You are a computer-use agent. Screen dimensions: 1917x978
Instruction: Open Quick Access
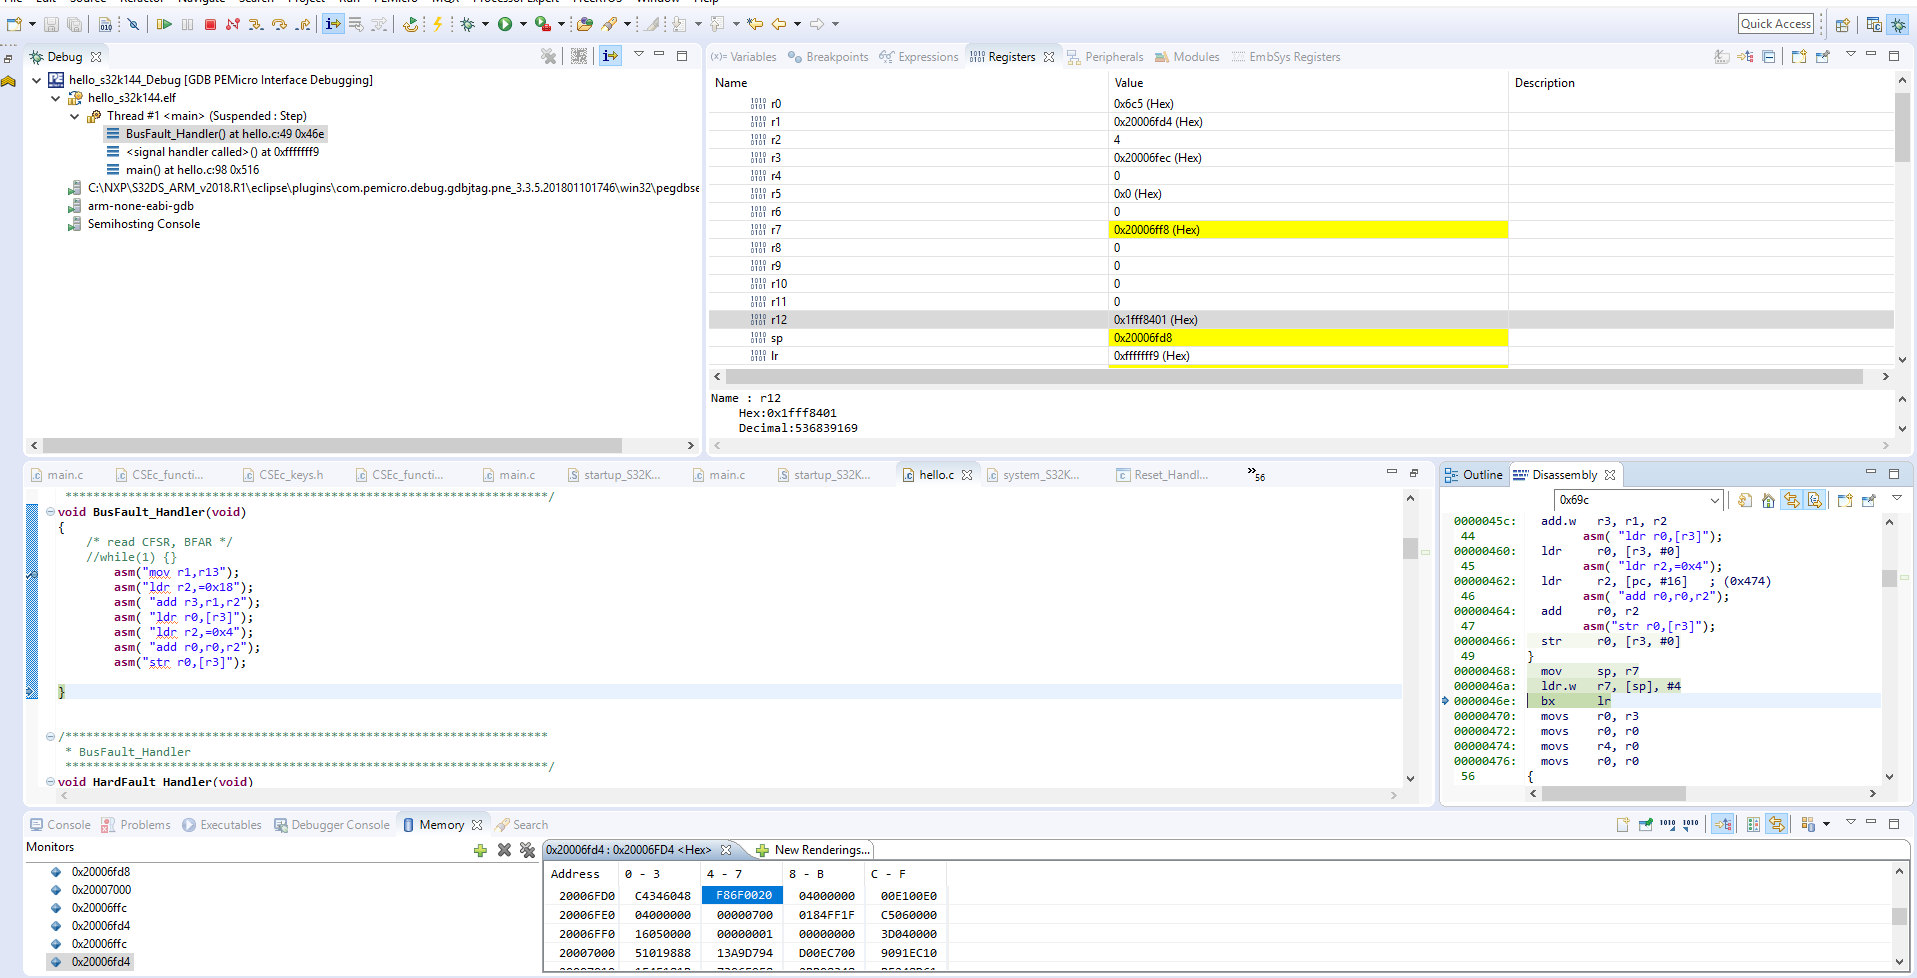pyautogui.click(x=1776, y=23)
